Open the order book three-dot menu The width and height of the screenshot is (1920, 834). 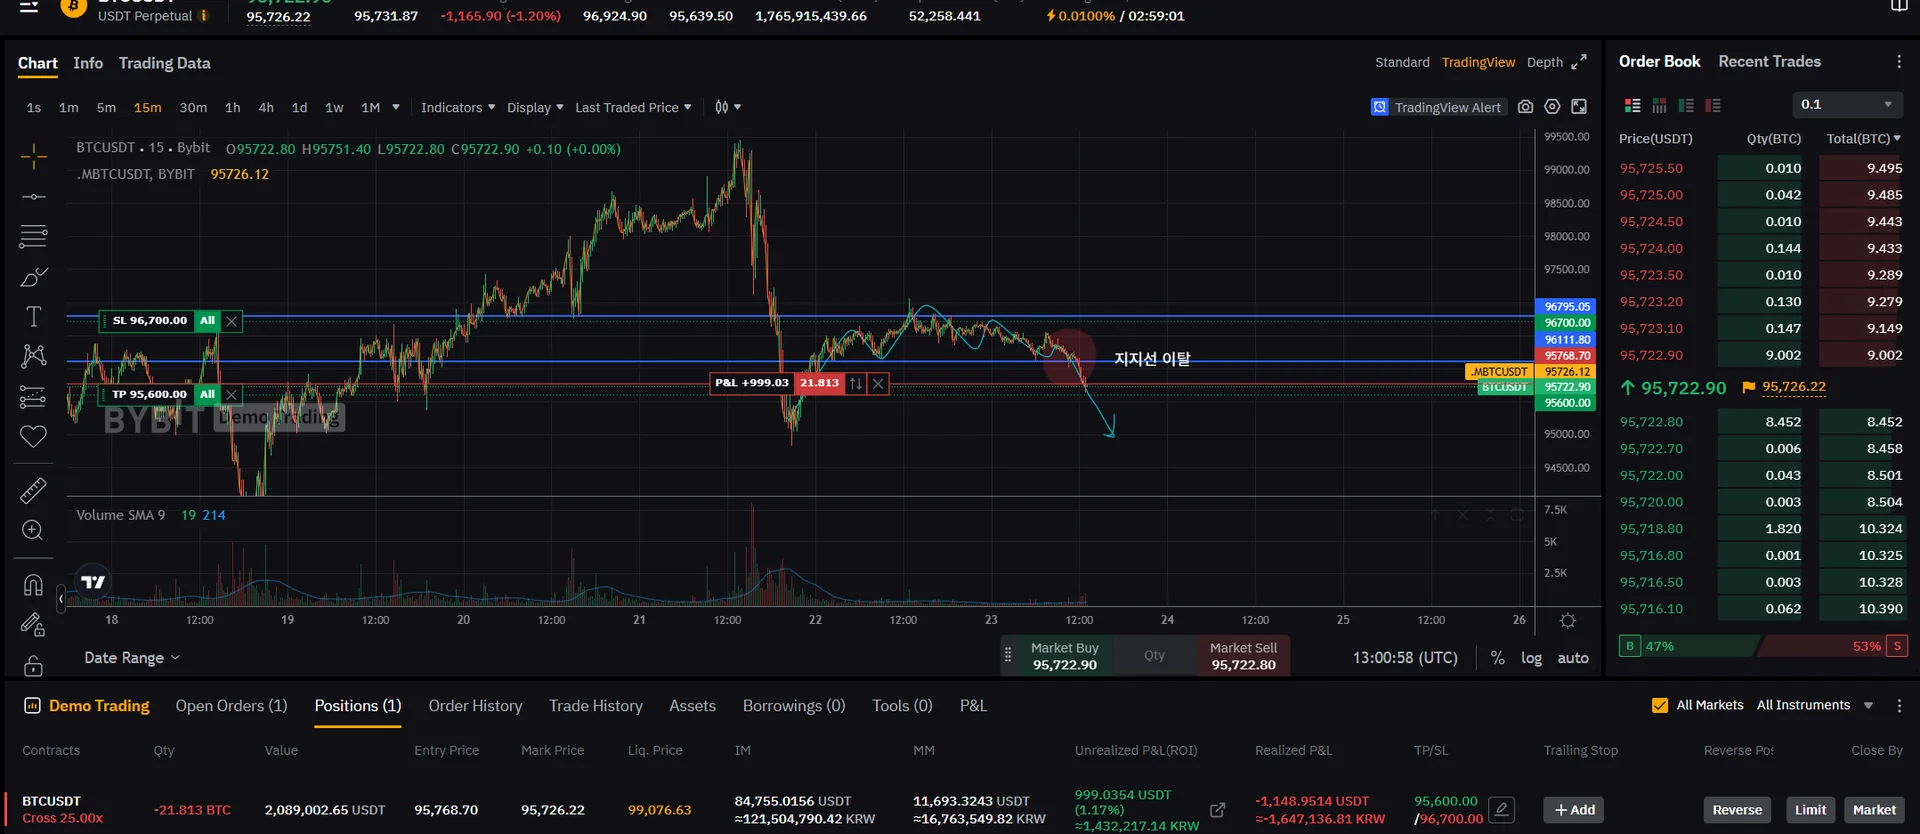(1899, 62)
